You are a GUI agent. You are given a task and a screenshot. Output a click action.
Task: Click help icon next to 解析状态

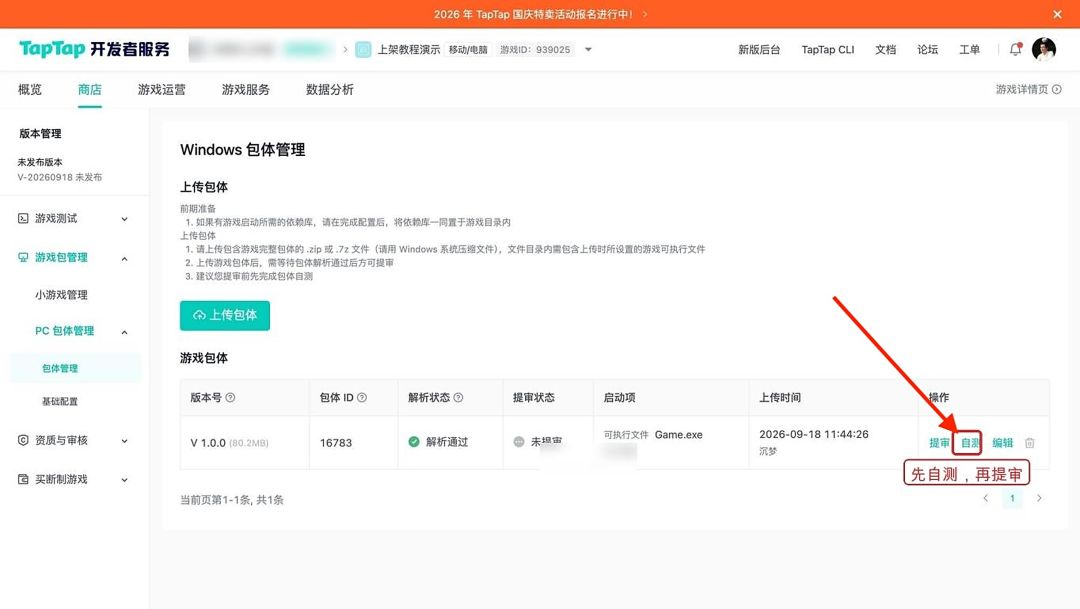click(x=459, y=398)
